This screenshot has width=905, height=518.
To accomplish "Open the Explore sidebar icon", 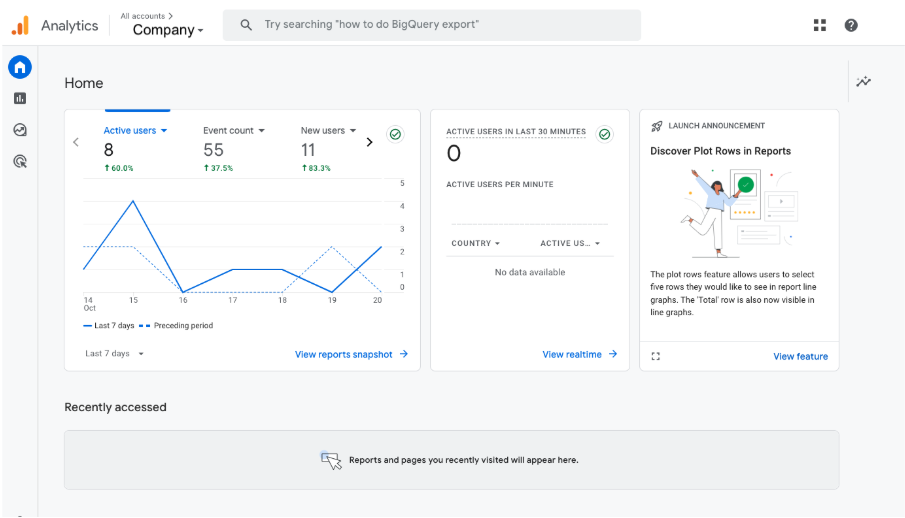I will [x=20, y=130].
